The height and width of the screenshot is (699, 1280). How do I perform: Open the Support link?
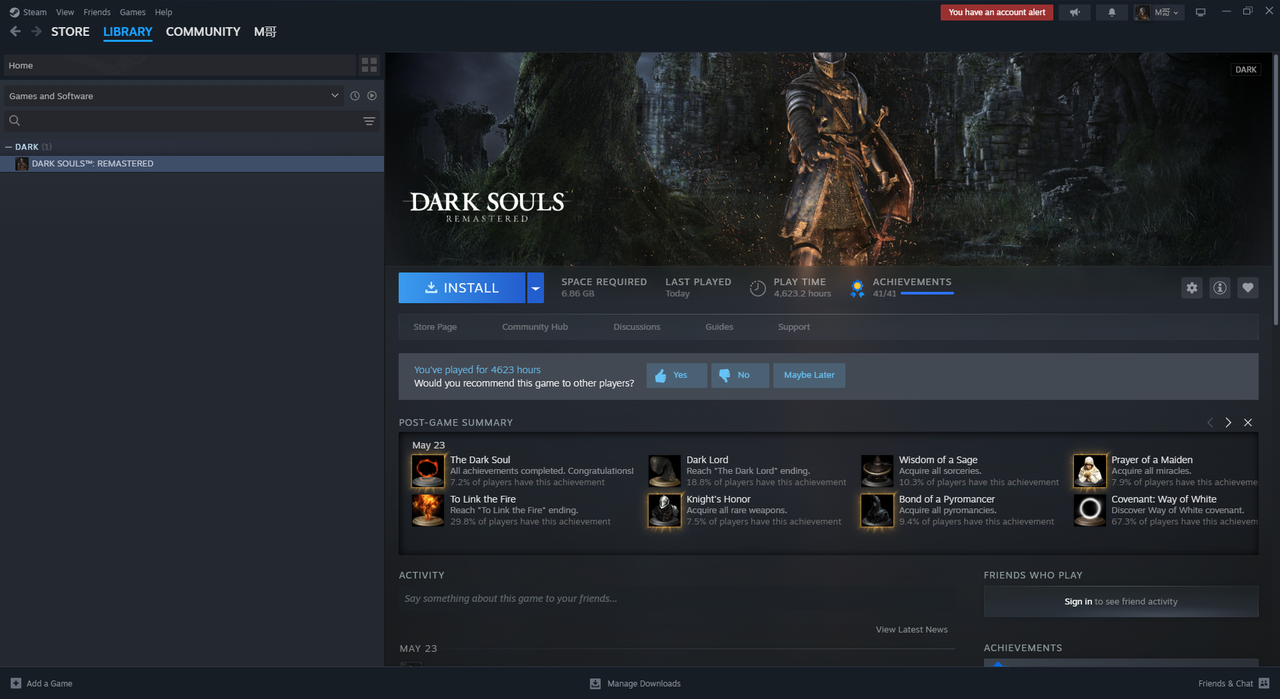tap(794, 327)
